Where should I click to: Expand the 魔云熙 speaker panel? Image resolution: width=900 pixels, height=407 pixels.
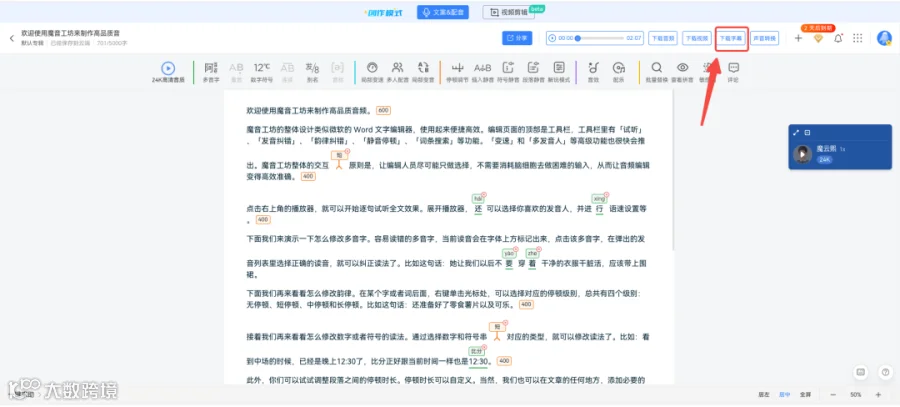point(796,133)
